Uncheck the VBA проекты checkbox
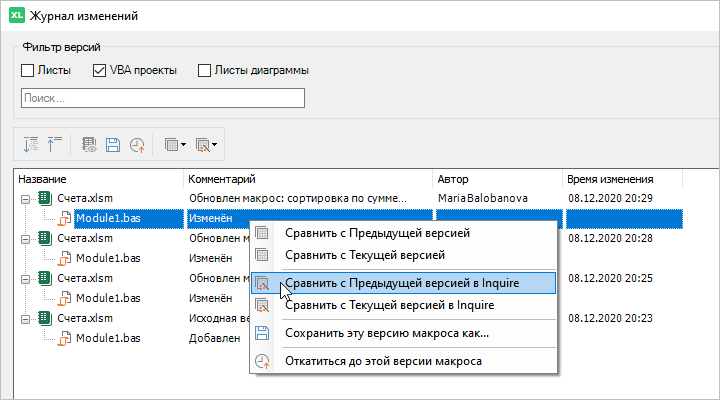 [x=99, y=70]
